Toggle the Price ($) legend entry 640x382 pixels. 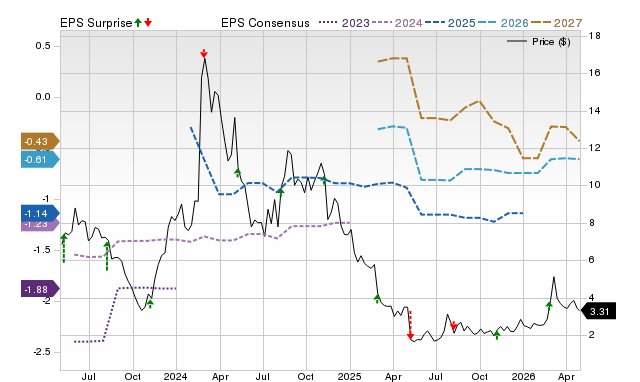point(539,42)
